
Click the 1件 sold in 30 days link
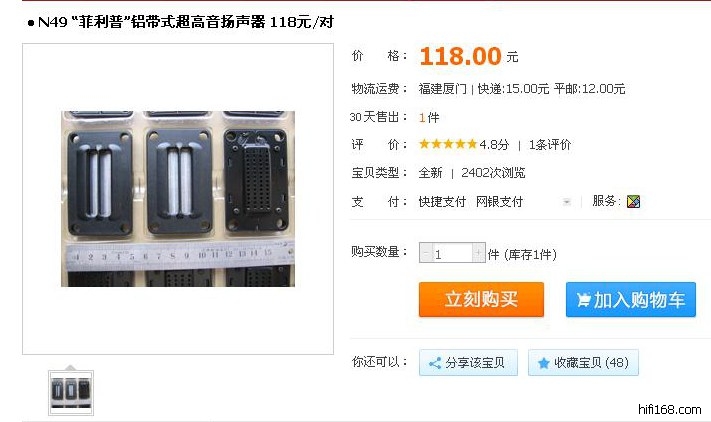[429, 118]
